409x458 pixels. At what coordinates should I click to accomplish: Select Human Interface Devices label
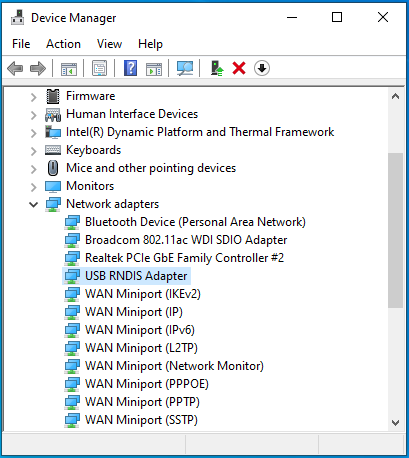(x=132, y=114)
